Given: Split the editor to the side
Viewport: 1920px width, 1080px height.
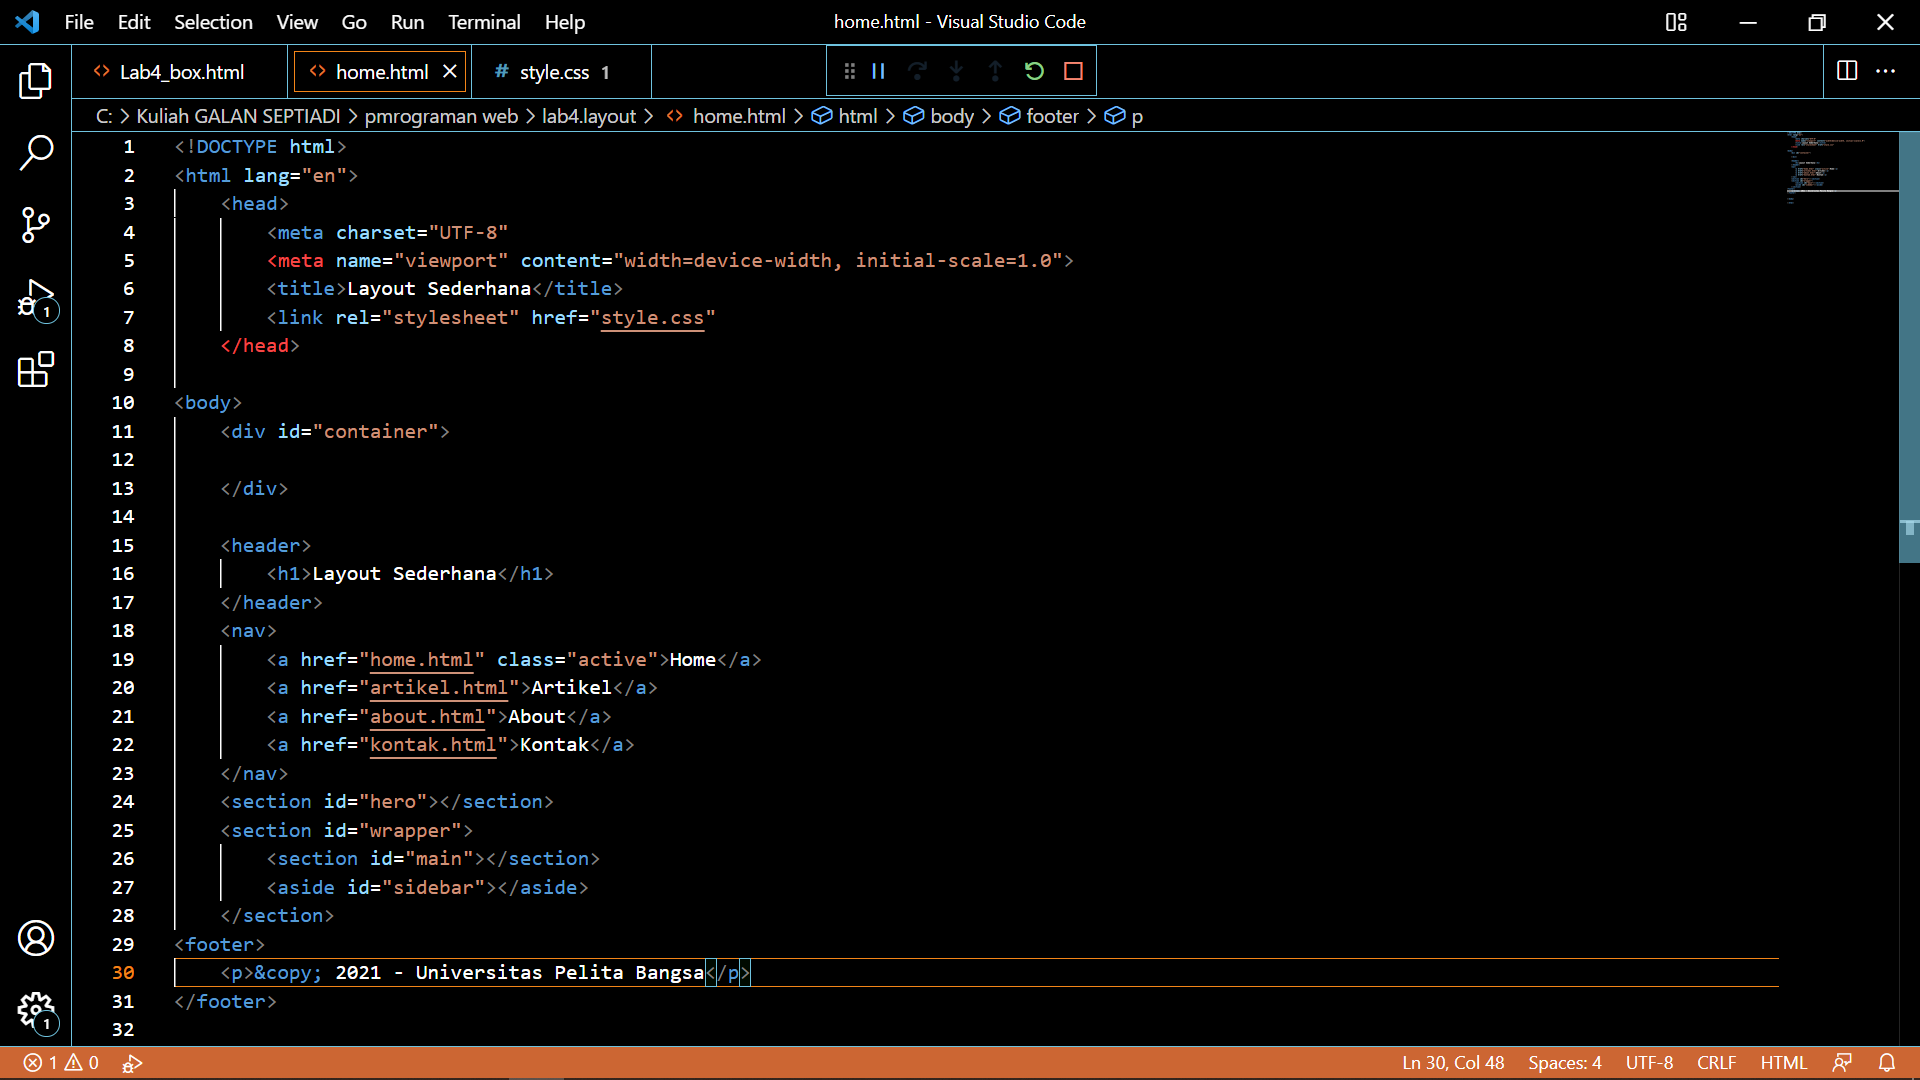Looking at the screenshot, I should pyautogui.click(x=1845, y=71).
